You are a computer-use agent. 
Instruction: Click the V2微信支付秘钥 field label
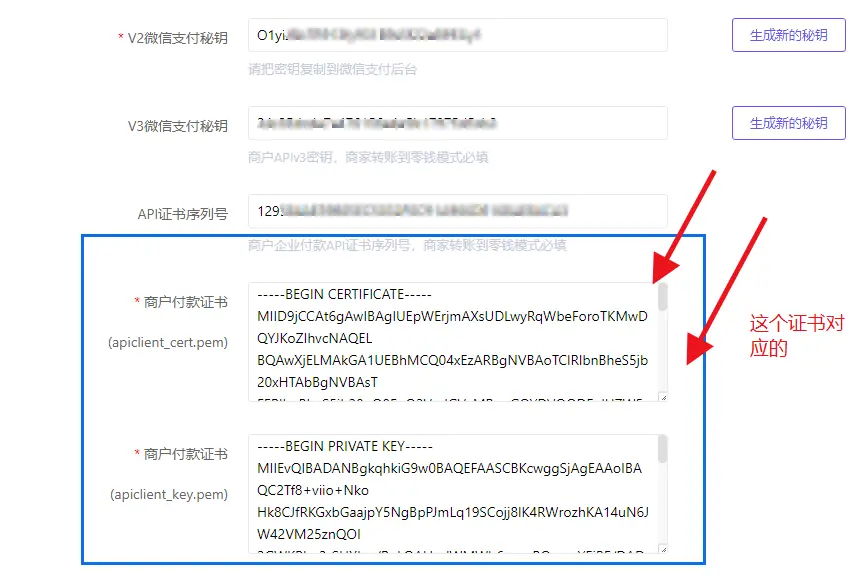[177, 38]
